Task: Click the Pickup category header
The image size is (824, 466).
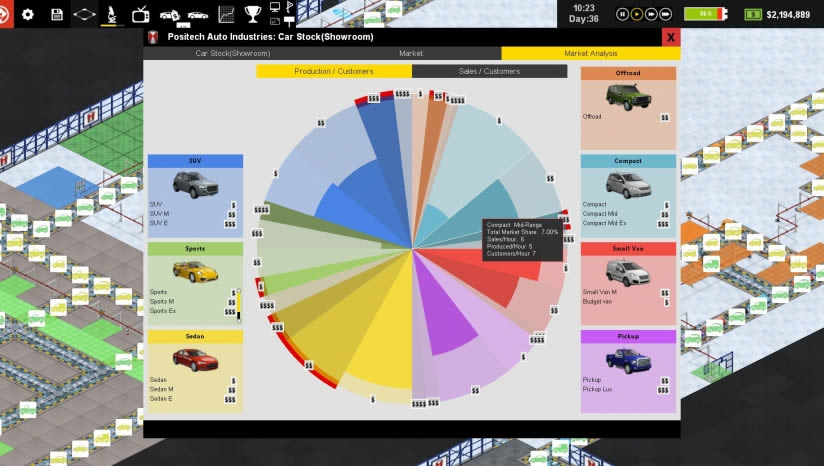Action: (x=628, y=336)
